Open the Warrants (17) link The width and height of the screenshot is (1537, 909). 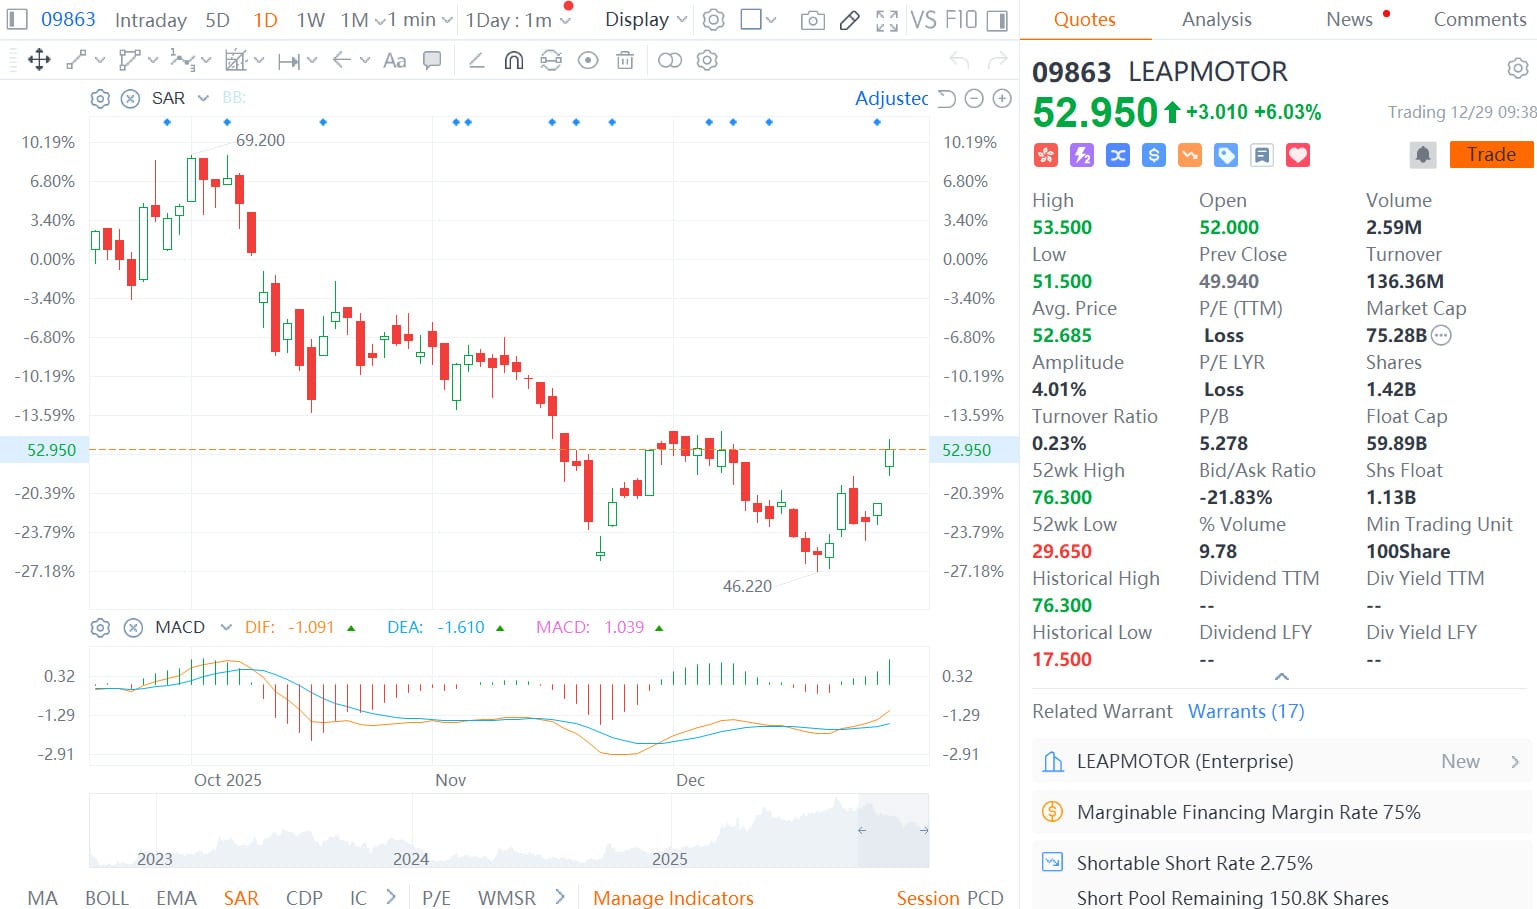click(x=1245, y=711)
